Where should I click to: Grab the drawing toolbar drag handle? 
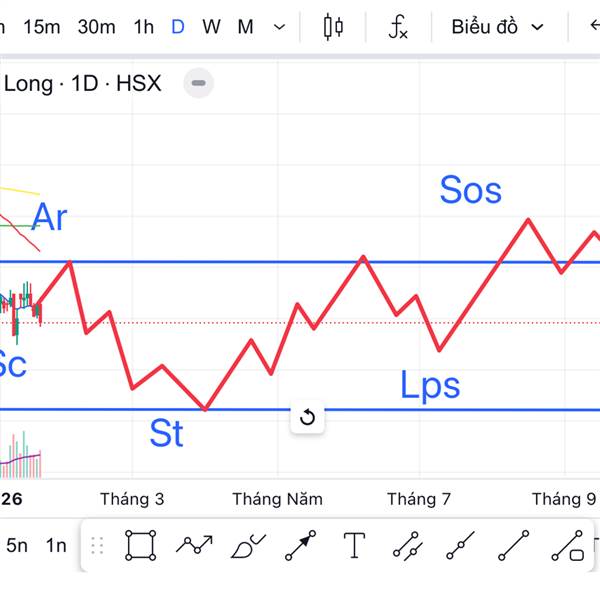click(97, 545)
